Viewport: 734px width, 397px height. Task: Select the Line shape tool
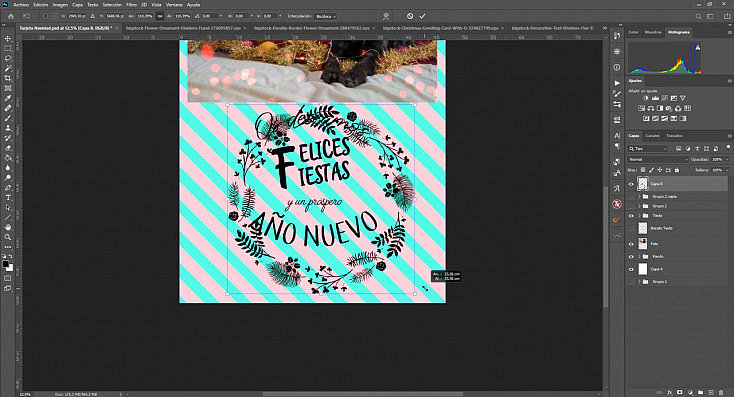[x=7, y=218]
